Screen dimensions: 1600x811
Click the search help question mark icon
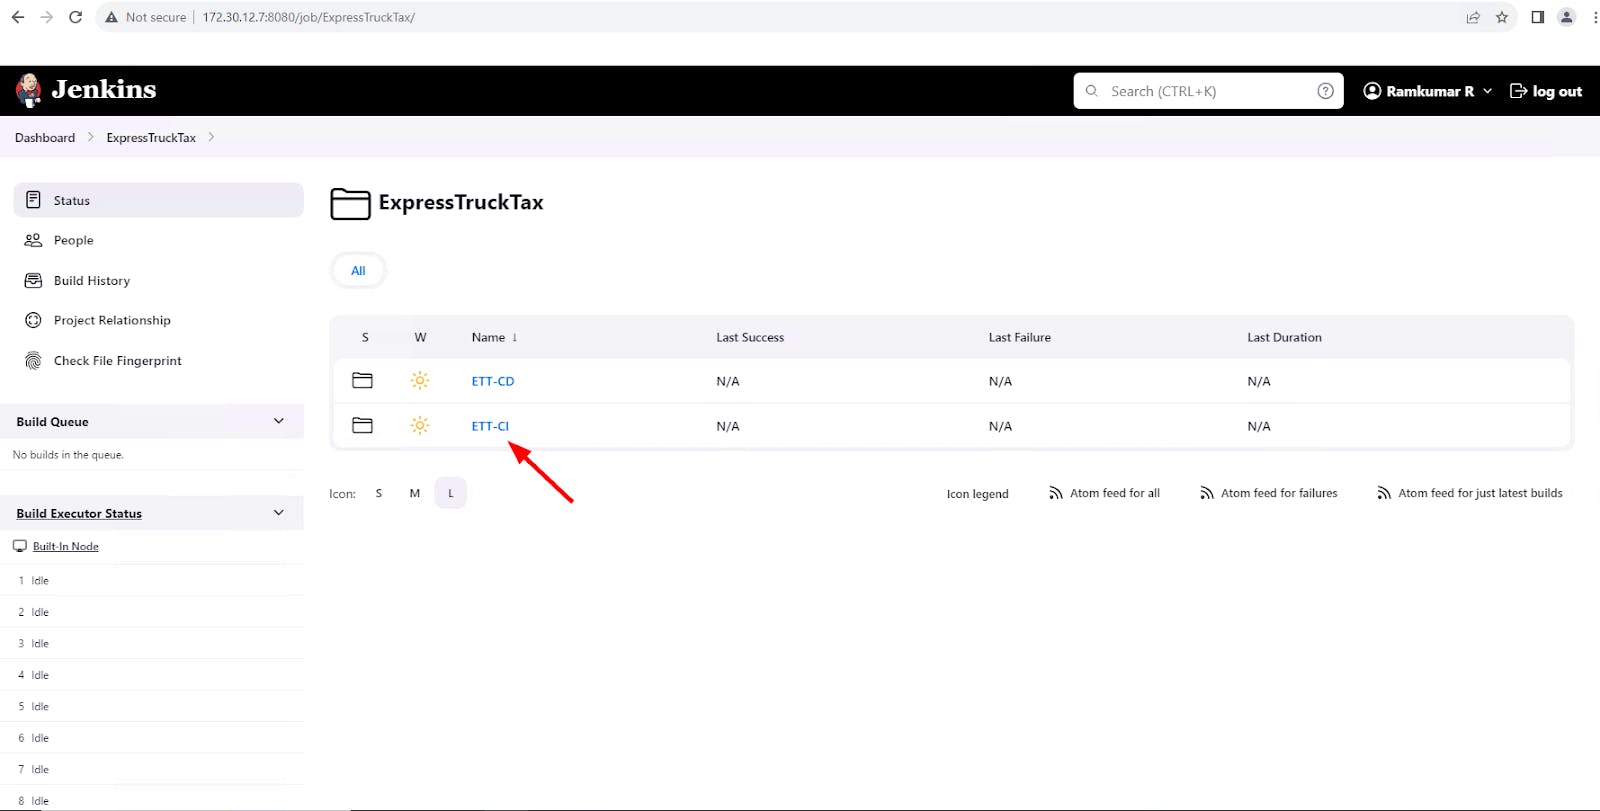[x=1326, y=91]
